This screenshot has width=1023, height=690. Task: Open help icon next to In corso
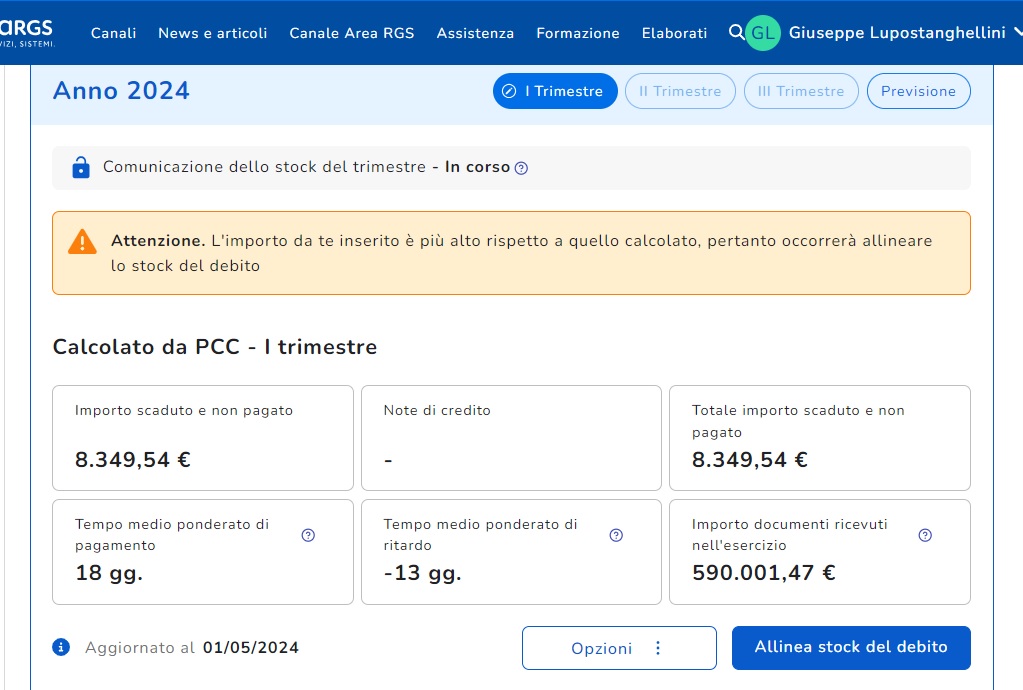tap(521, 168)
